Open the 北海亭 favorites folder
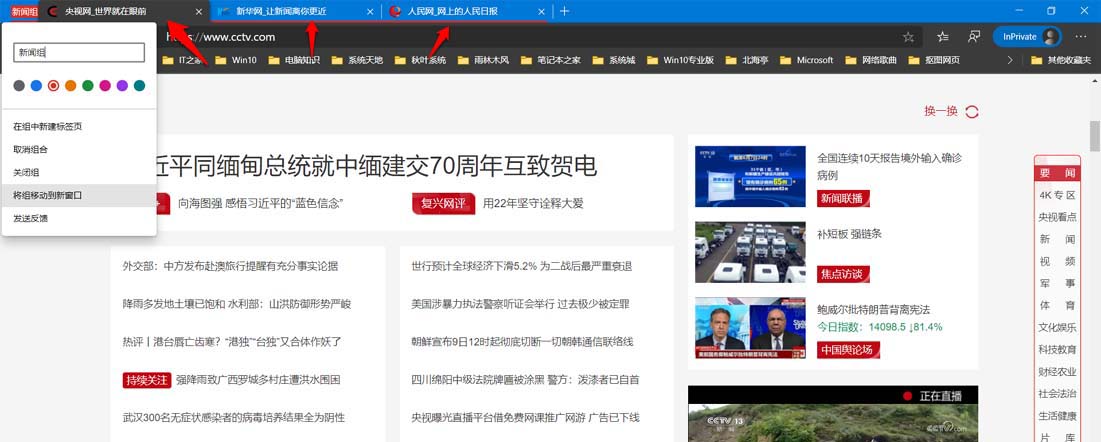Viewport: 1101px width, 442px height. click(x=748, y=60)
